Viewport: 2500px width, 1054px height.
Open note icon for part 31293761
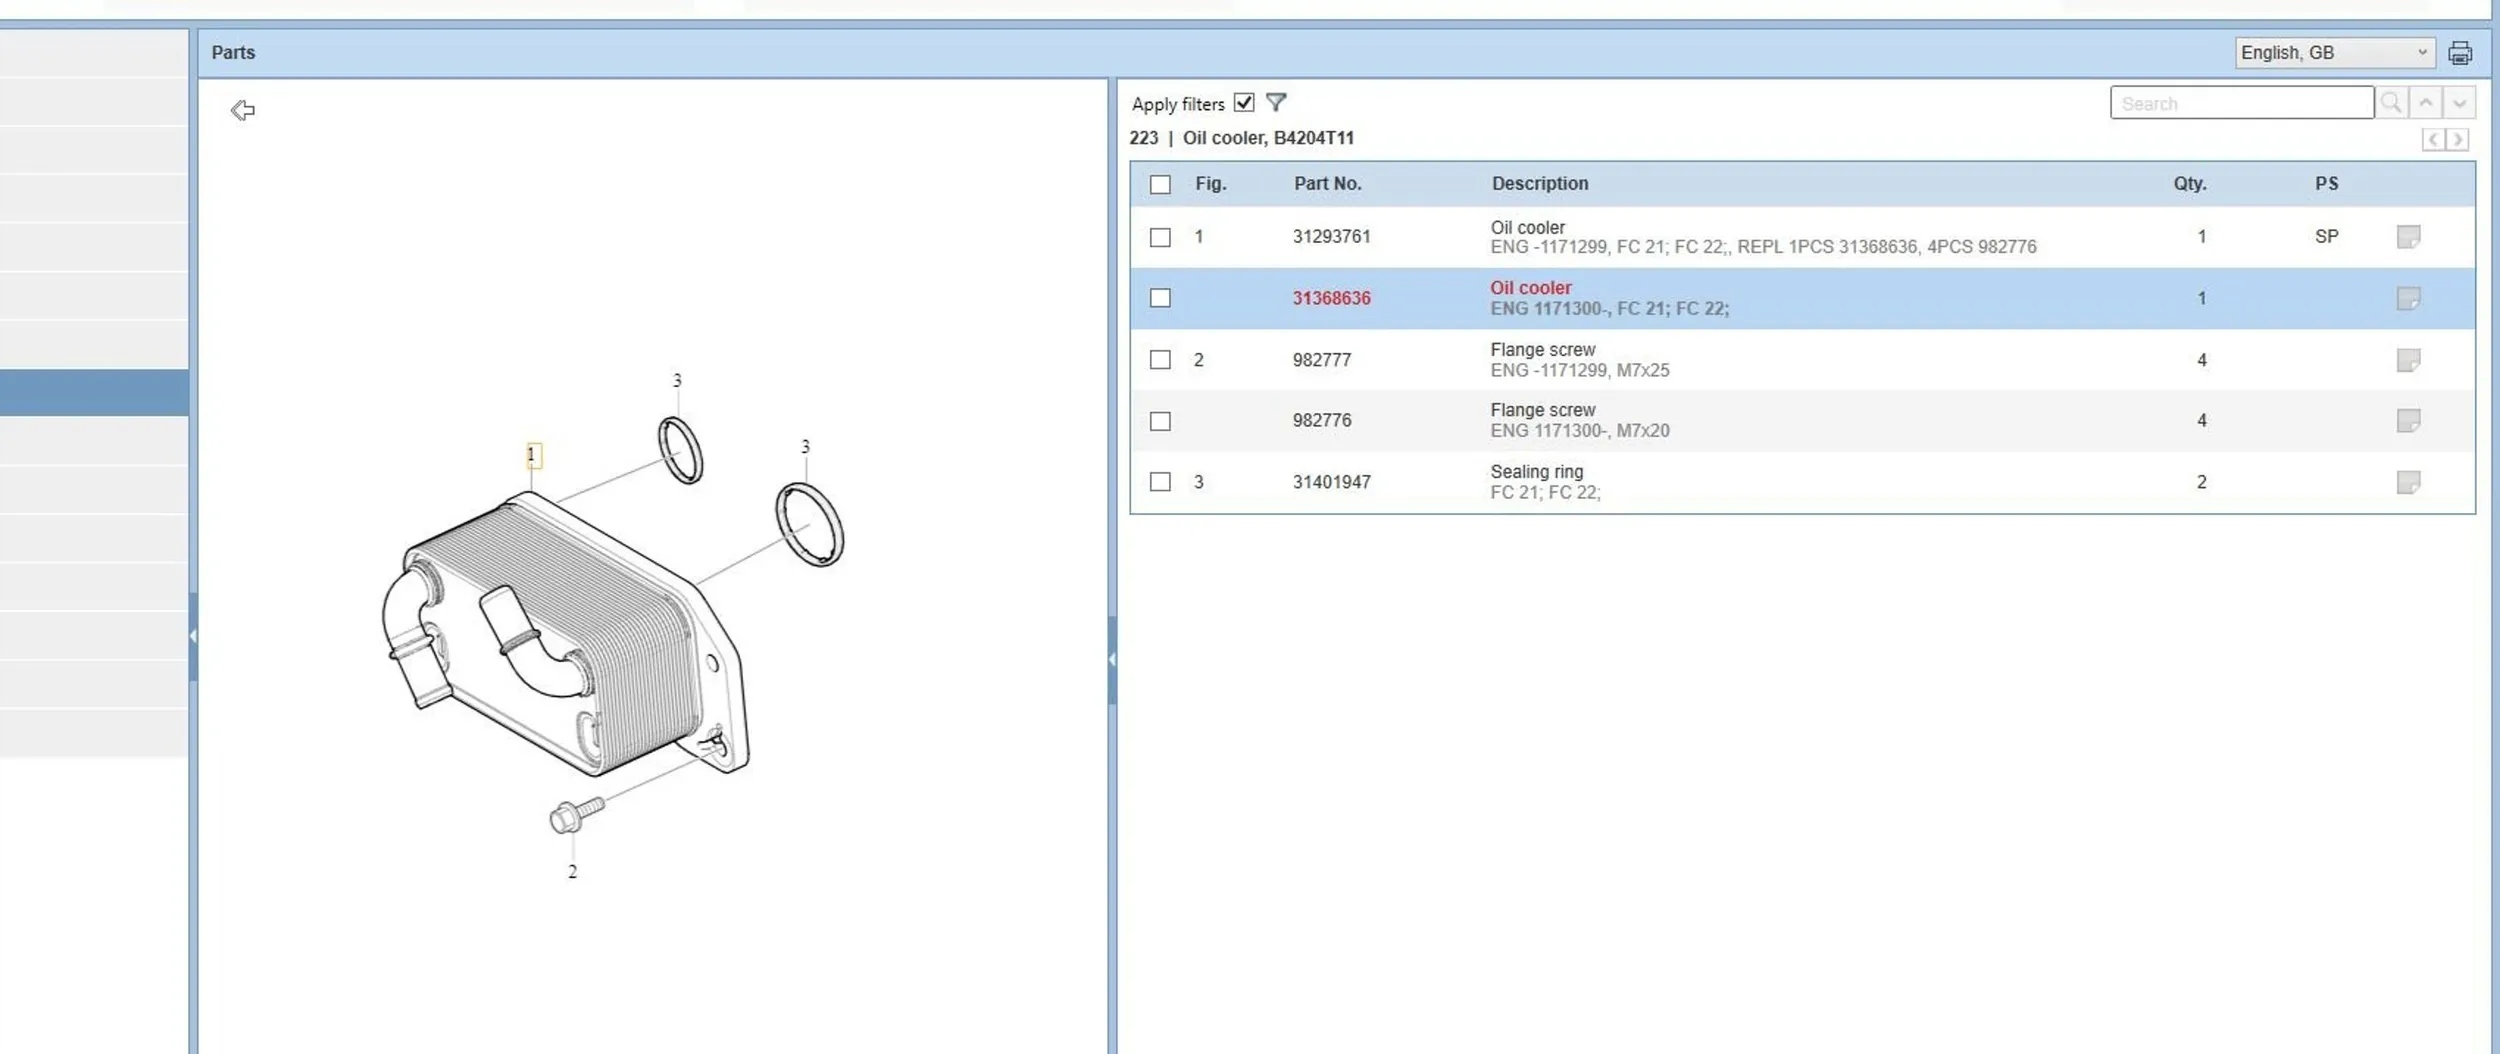[x=2408, y=237]
